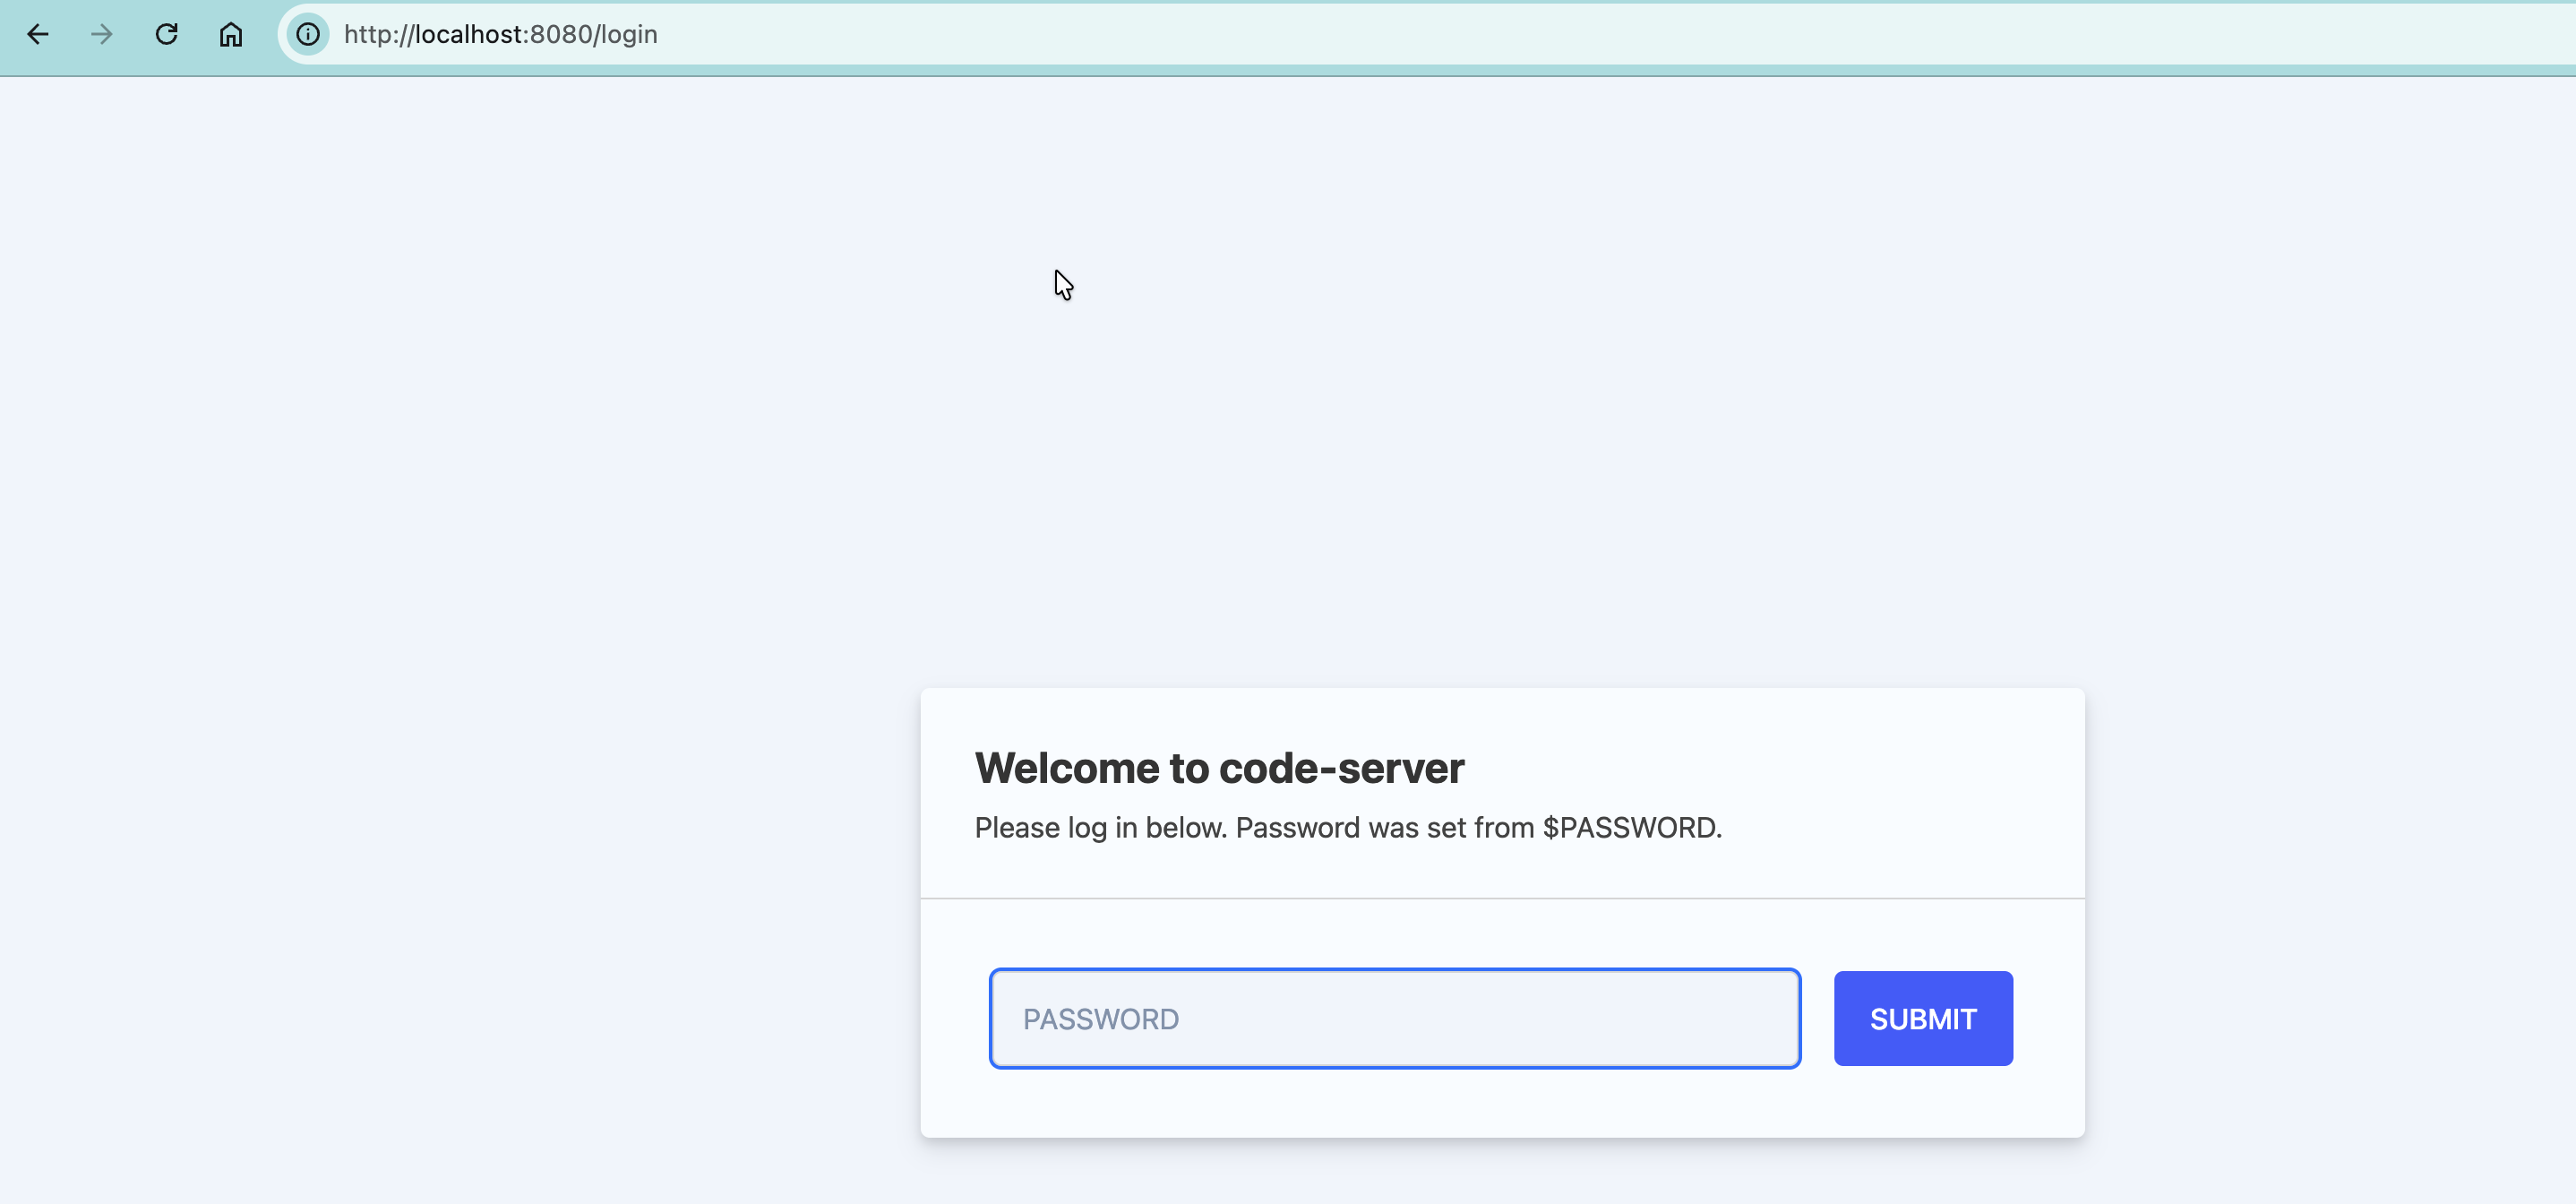
Task: Select the refresh icon in the toolbar
Action: tap(166, 34)
